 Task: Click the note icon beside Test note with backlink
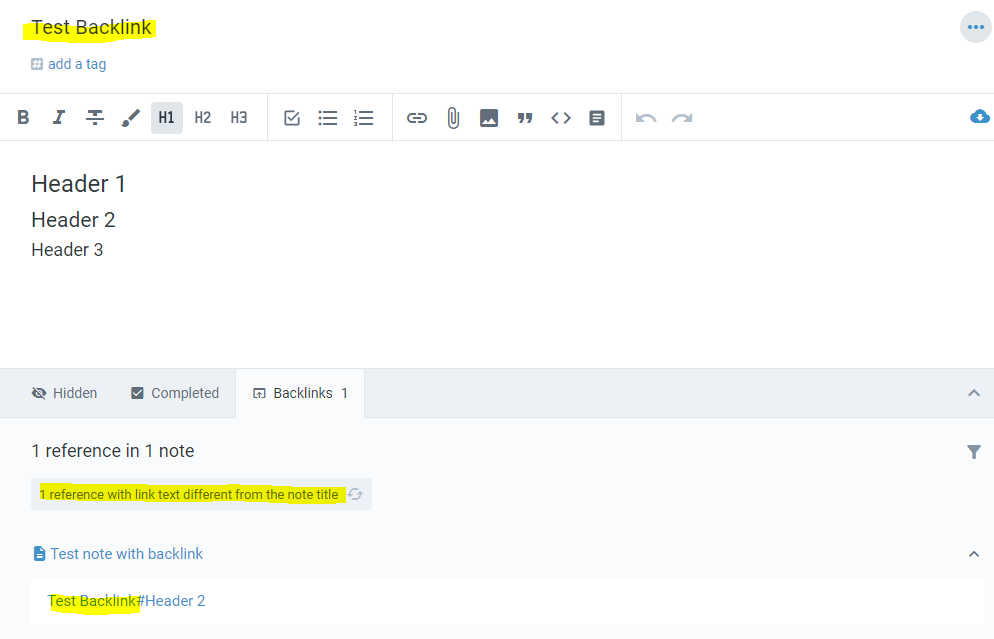tap(39, 554)
